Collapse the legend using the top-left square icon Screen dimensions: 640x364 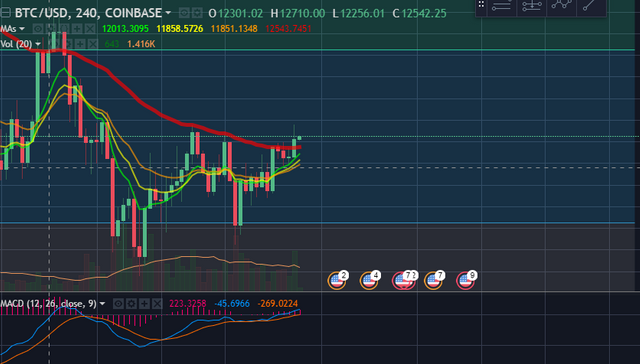(5, 13)
